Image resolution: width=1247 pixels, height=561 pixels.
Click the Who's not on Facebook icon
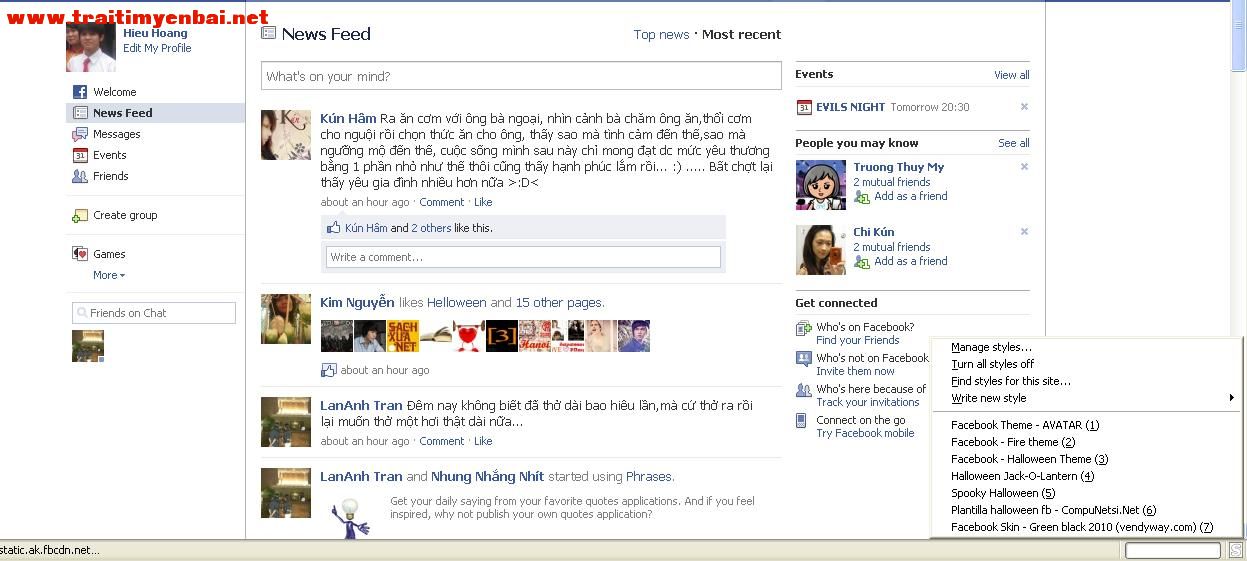point(803,358)
